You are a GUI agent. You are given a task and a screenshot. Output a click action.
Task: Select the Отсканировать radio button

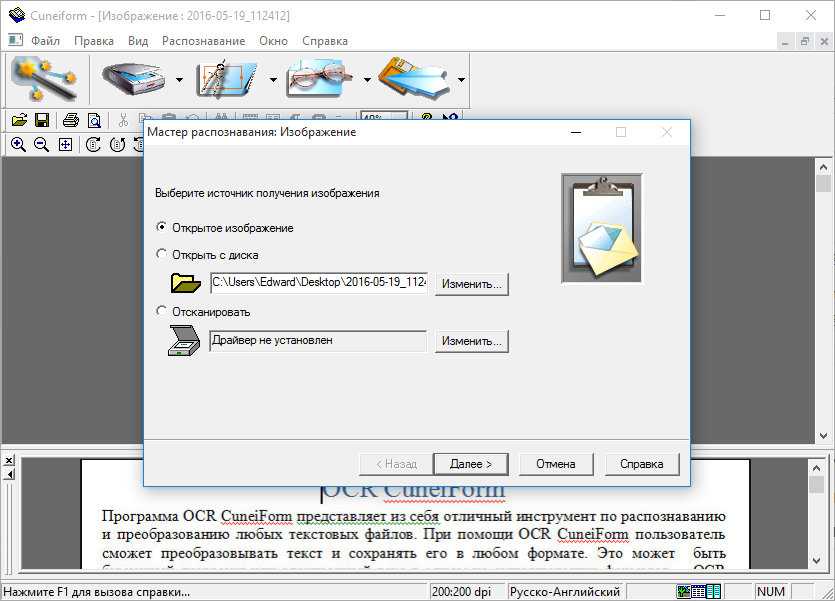coord(161,310)
